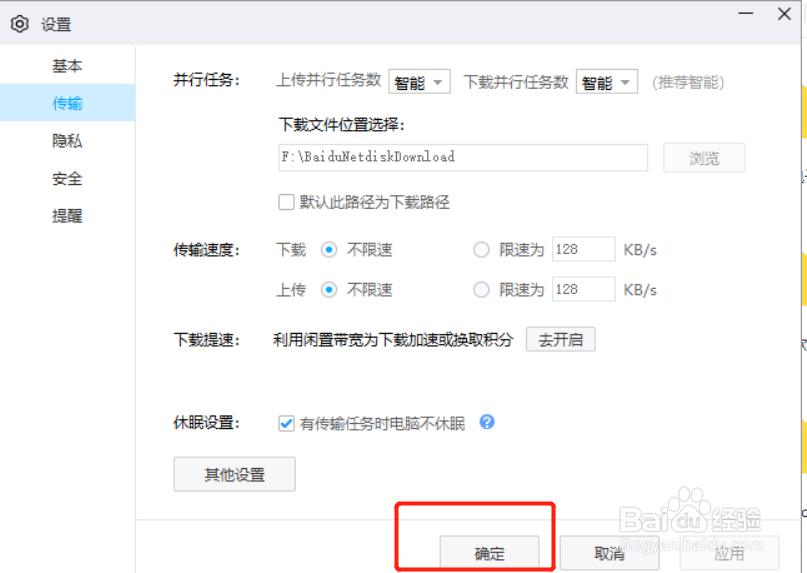Enable 默认此路径为下载路径 checkbox
The width and height of the screenshot is (807, 573).
tap(286, 202)
